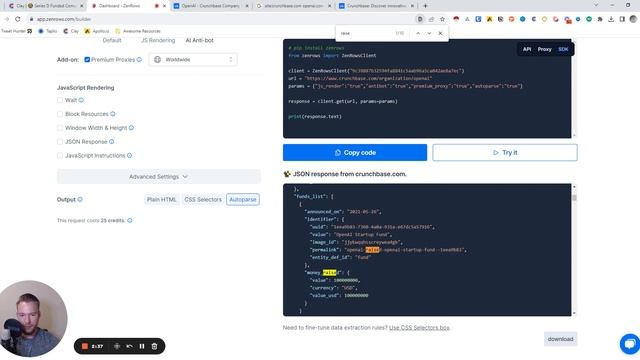Switch code view to API
Image resolution: width=640 pixels, height=360 pixels.
[x=527, y=49]
